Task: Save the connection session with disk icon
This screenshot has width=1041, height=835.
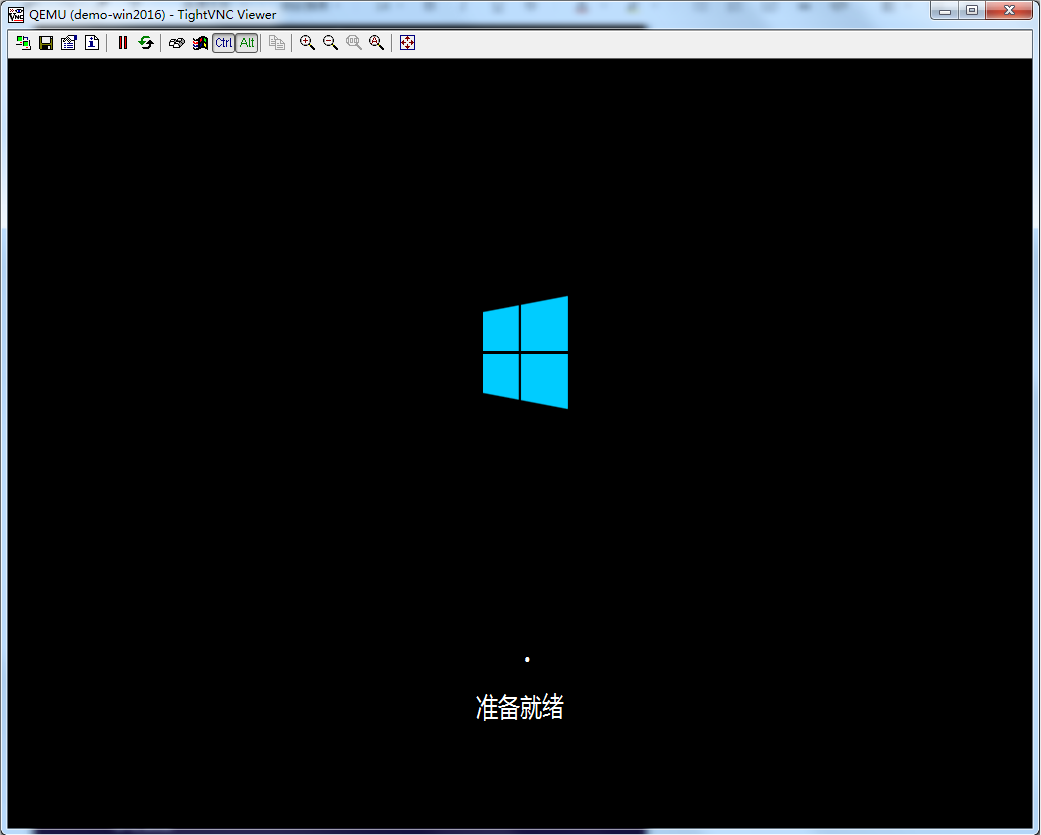Action: (x=46, y=43)
